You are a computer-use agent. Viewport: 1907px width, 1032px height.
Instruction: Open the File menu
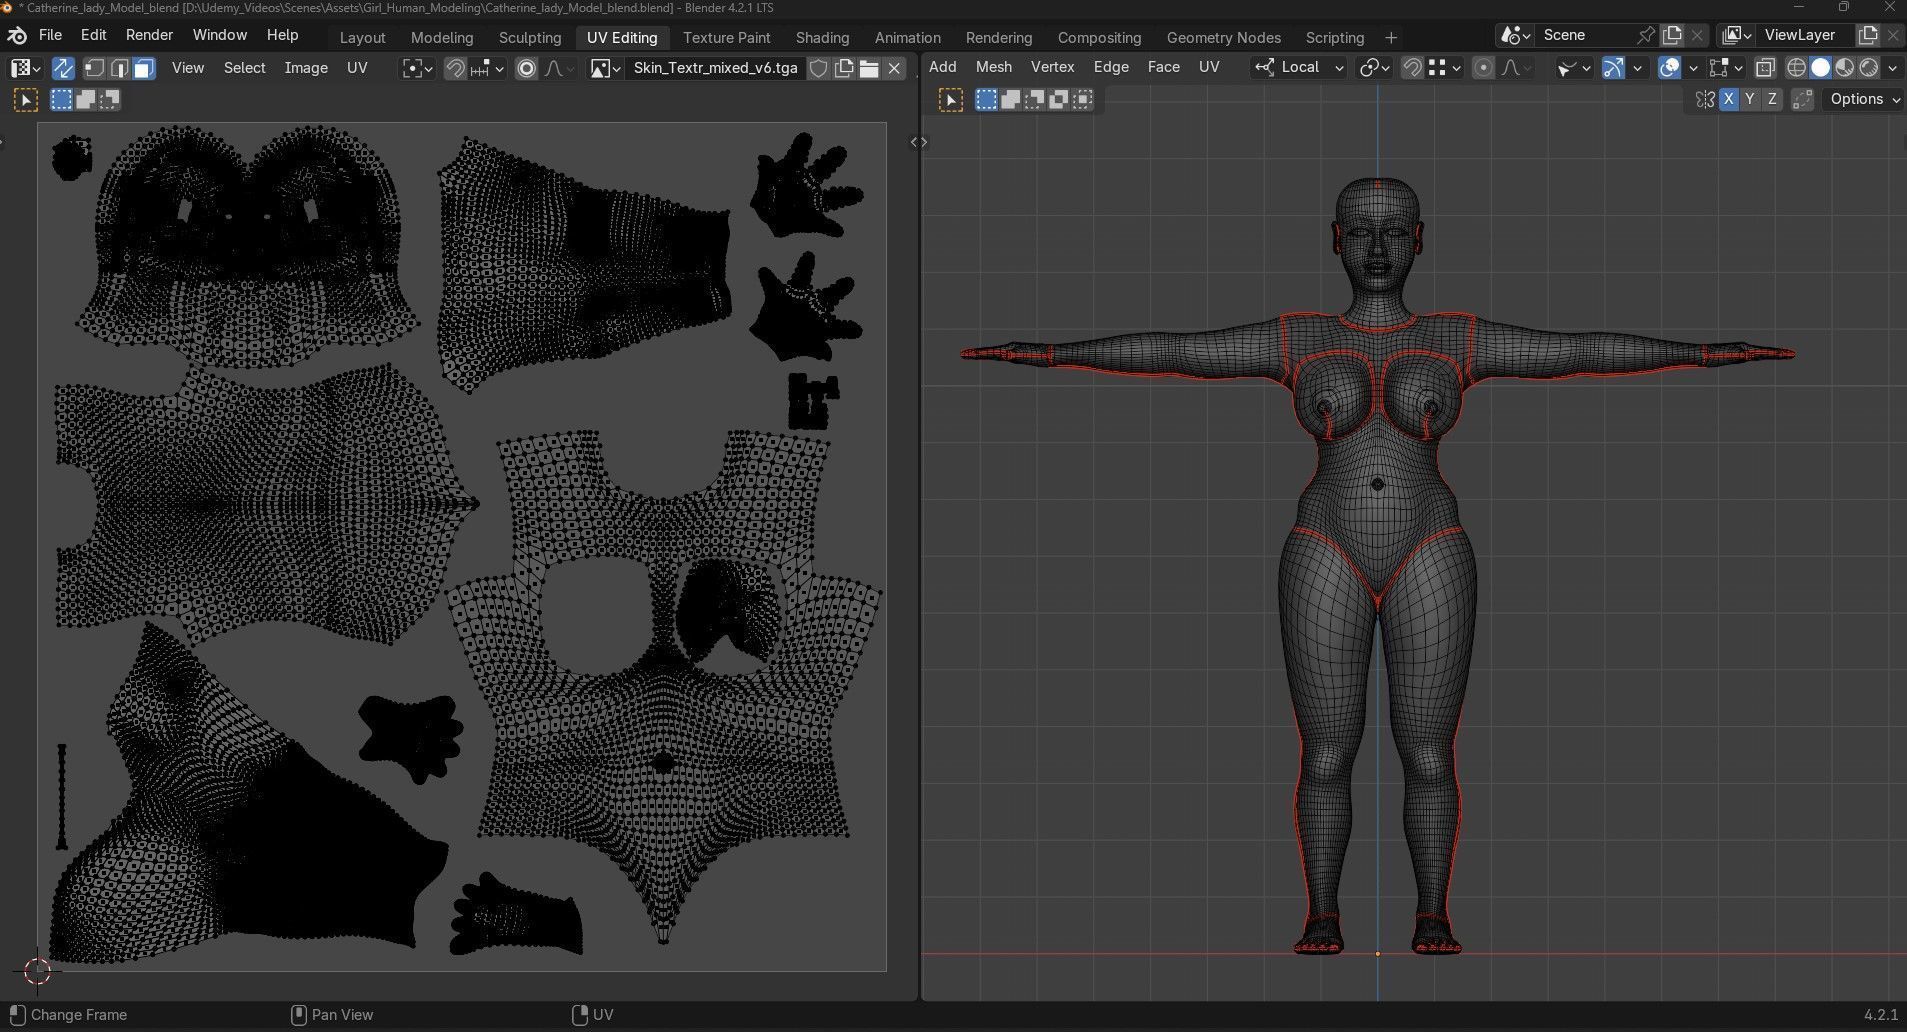tap(50, 35)
